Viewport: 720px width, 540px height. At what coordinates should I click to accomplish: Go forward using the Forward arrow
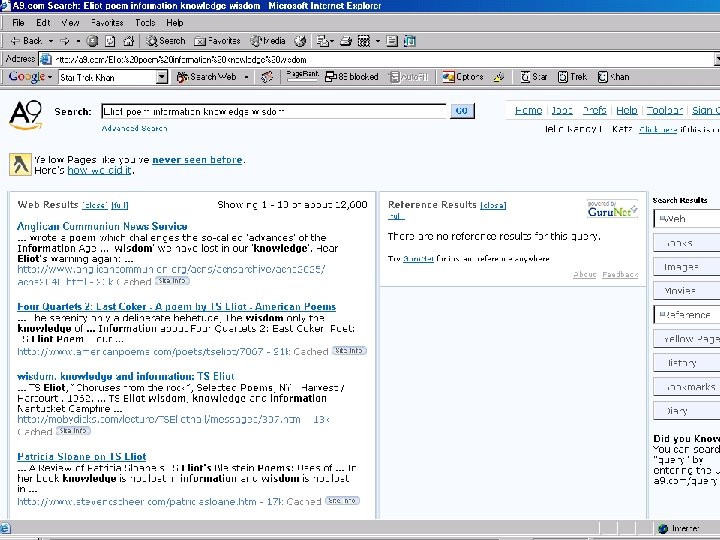coord(65,41)
